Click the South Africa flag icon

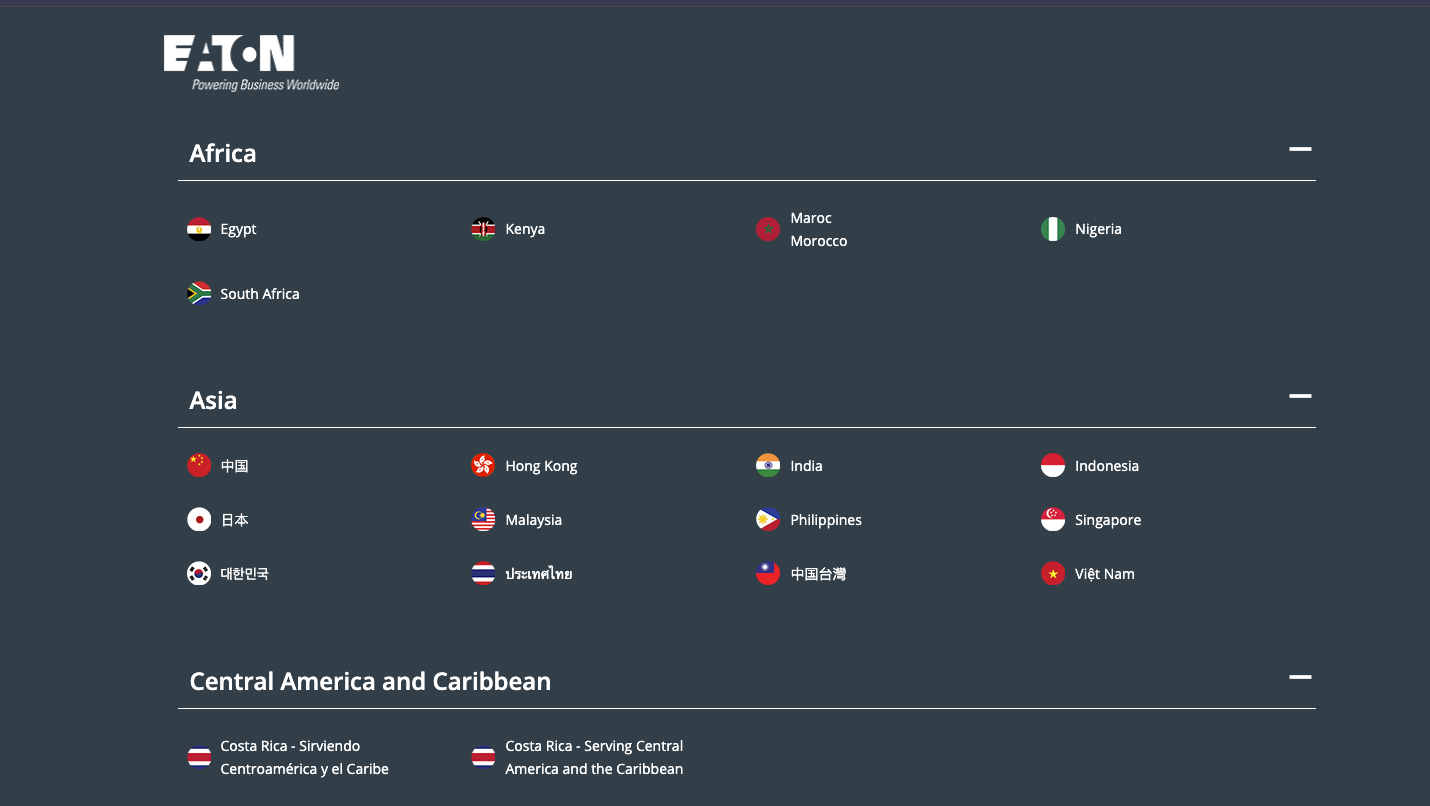(199, 294)
